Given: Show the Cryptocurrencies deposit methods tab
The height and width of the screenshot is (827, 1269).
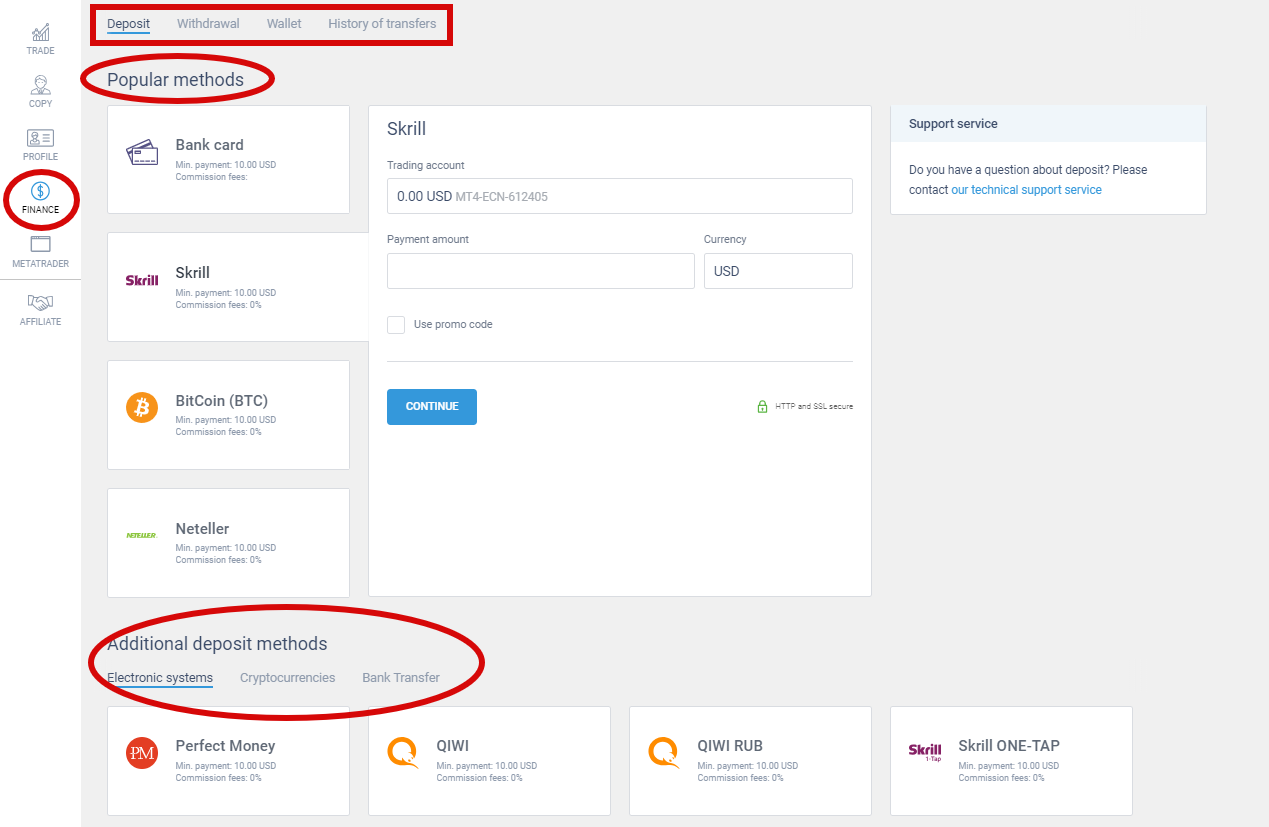Looking at the screenshot, I should pos(287,678).
